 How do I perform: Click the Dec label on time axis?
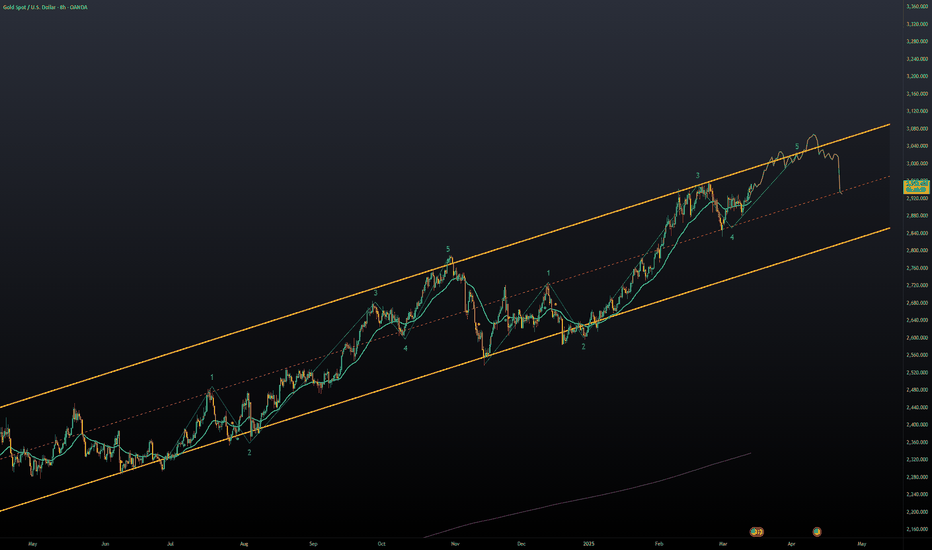[521, 544]
